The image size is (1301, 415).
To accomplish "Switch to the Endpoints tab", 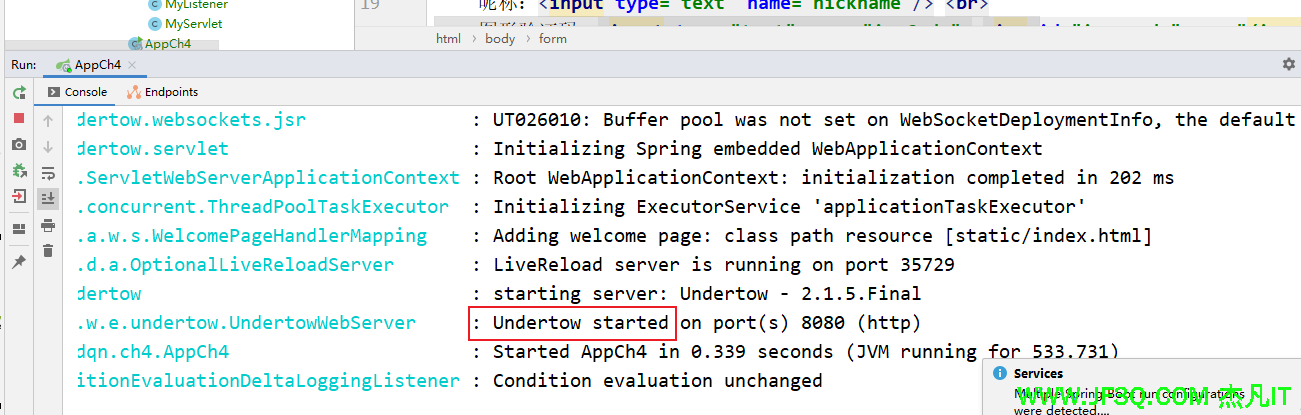I will (163, 92).
